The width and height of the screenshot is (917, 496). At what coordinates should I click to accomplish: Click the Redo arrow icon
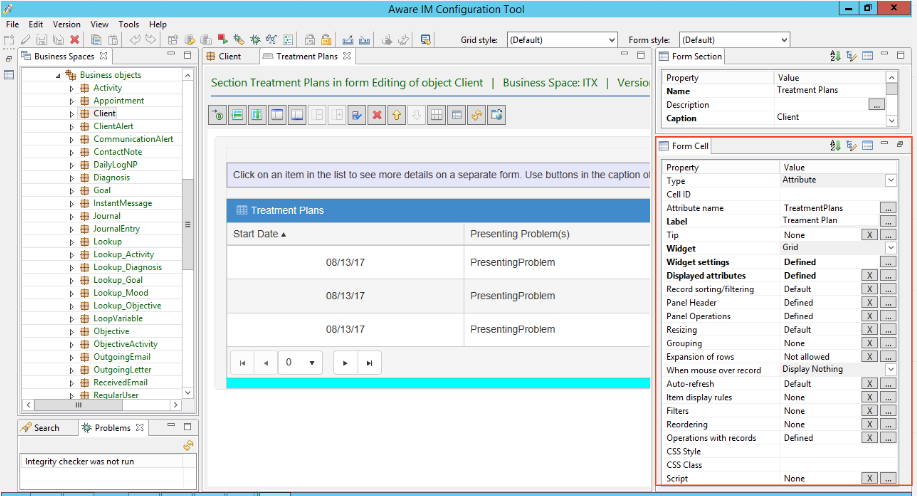(151, 40)
